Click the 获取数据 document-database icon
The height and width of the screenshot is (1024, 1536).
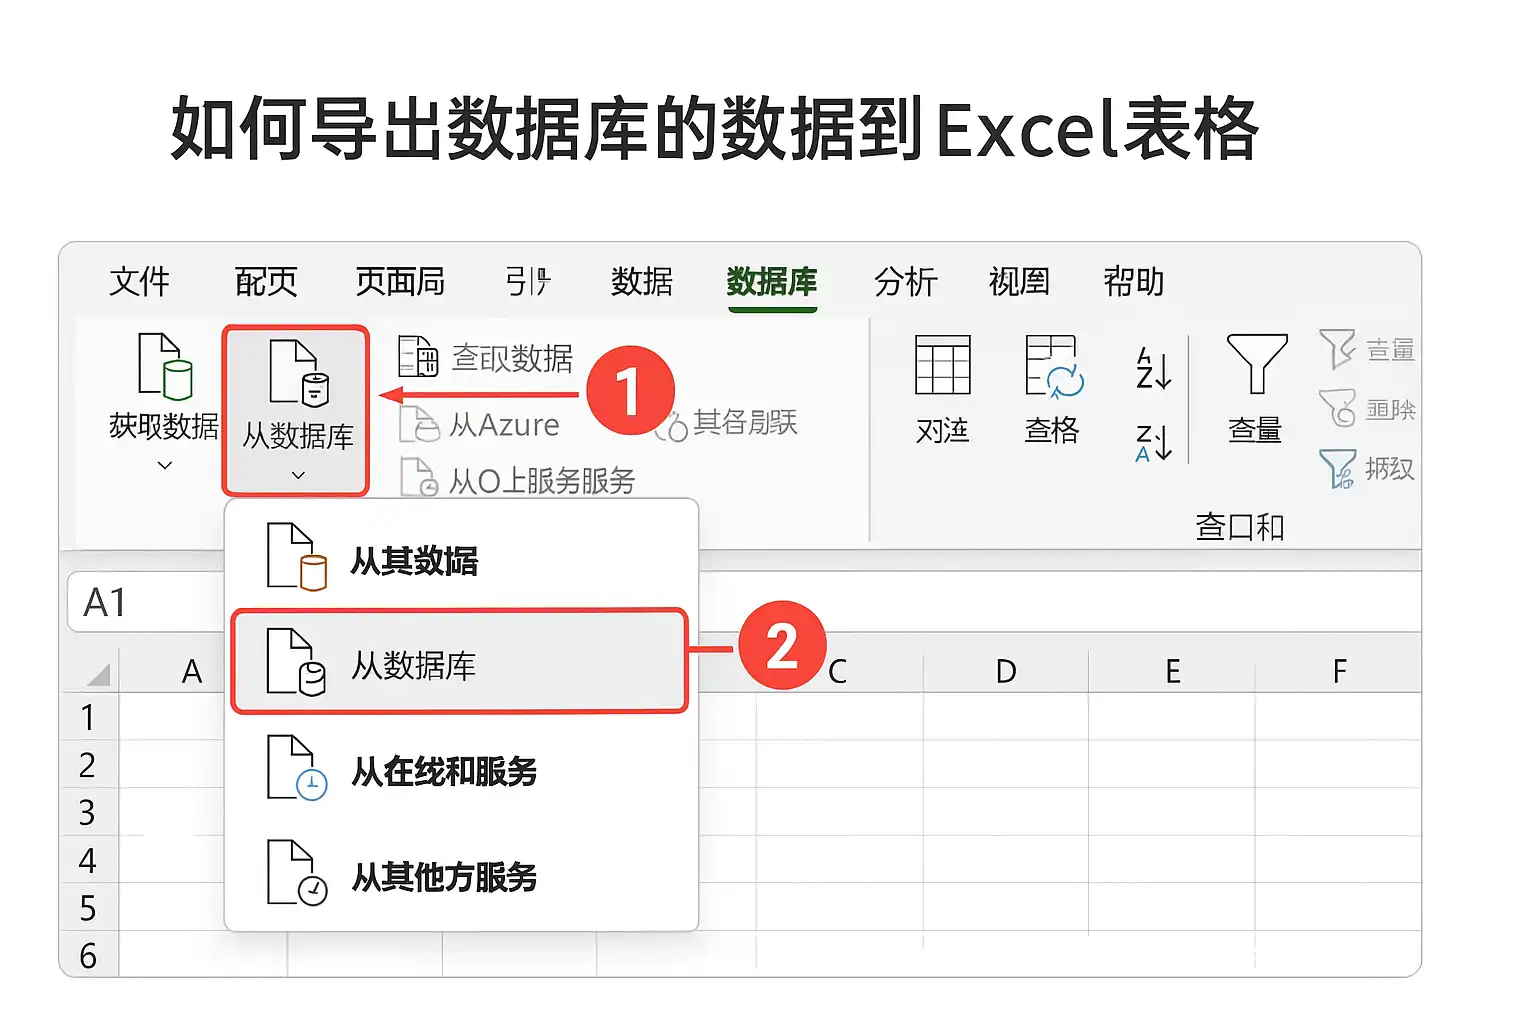(164, 366)
